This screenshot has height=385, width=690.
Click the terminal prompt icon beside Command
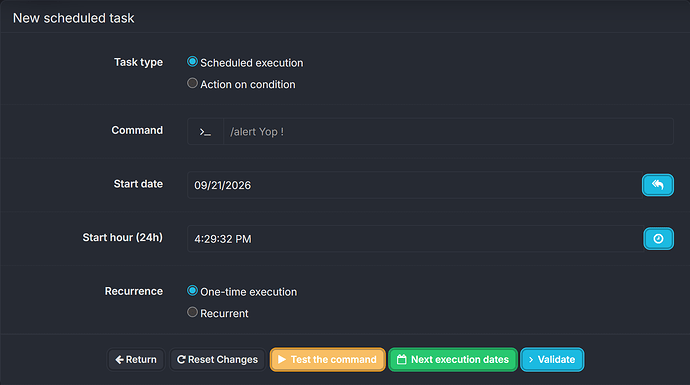(x=206, y=132)
